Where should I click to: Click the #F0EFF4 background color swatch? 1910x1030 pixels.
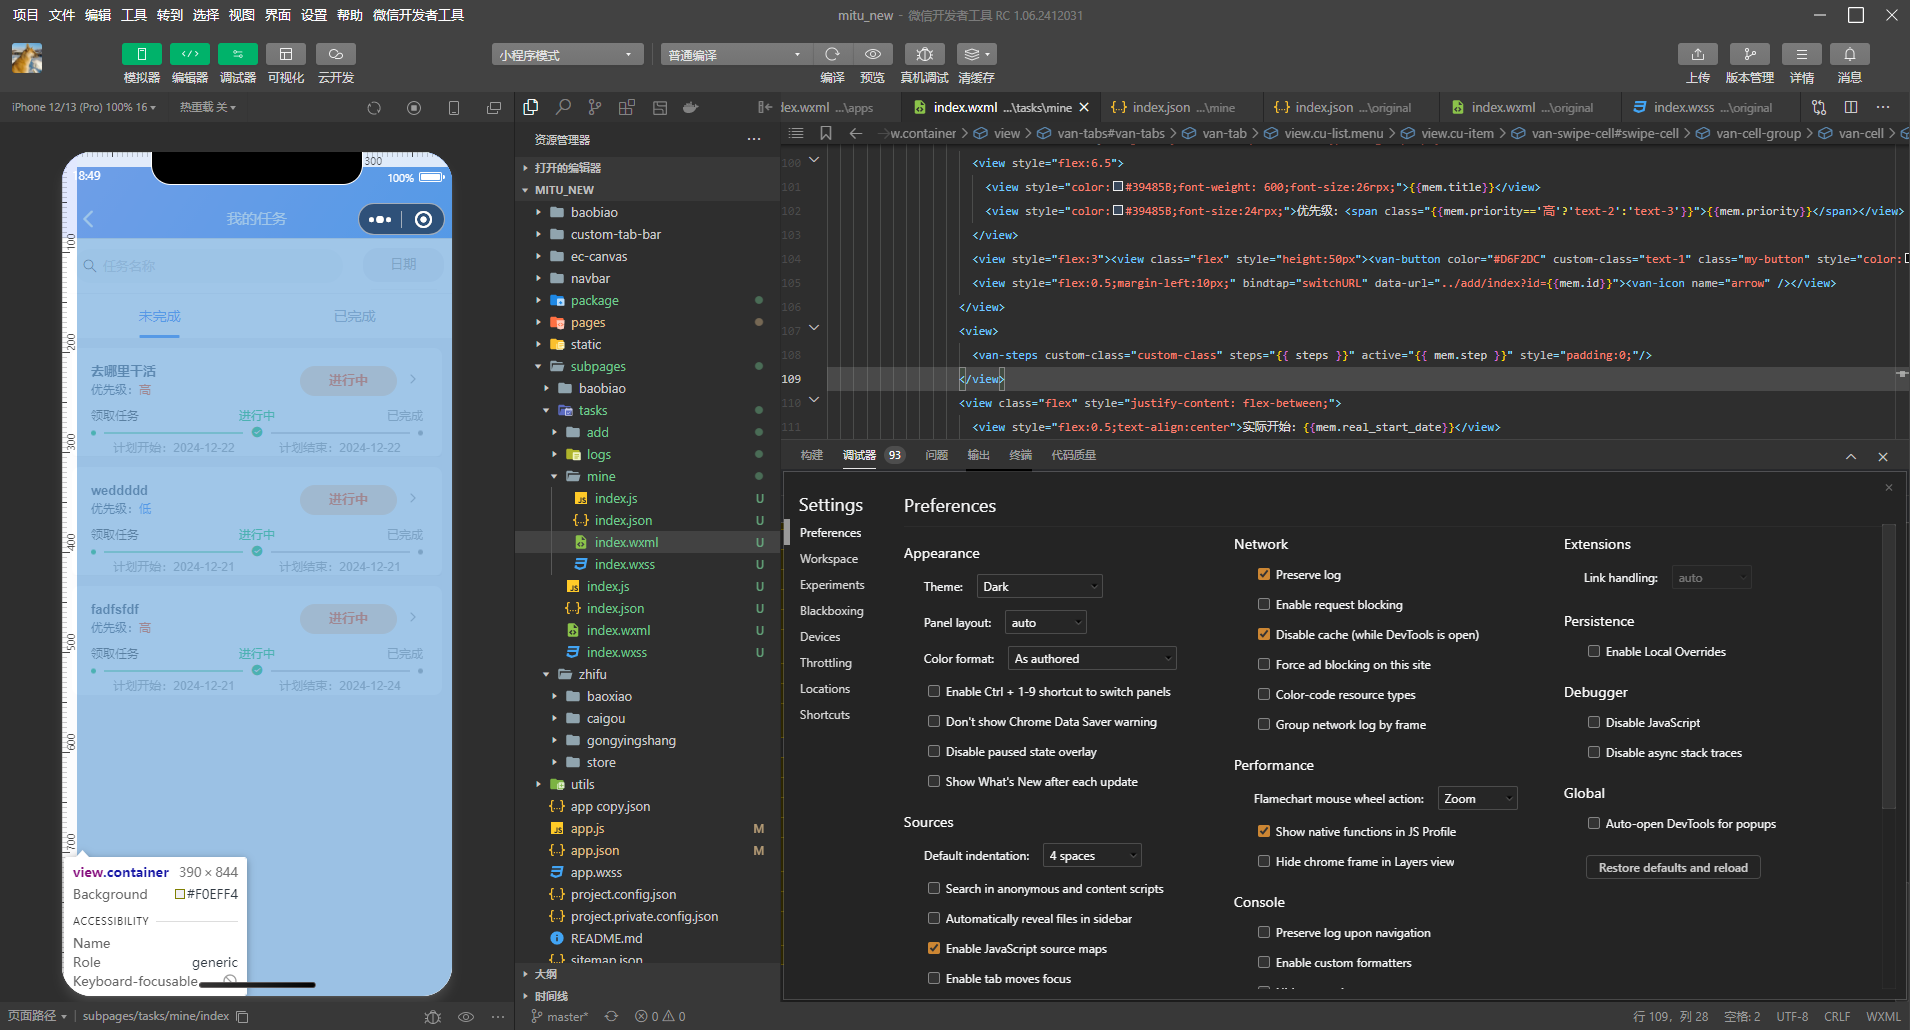pyautogui.click(x=180, y=895)
